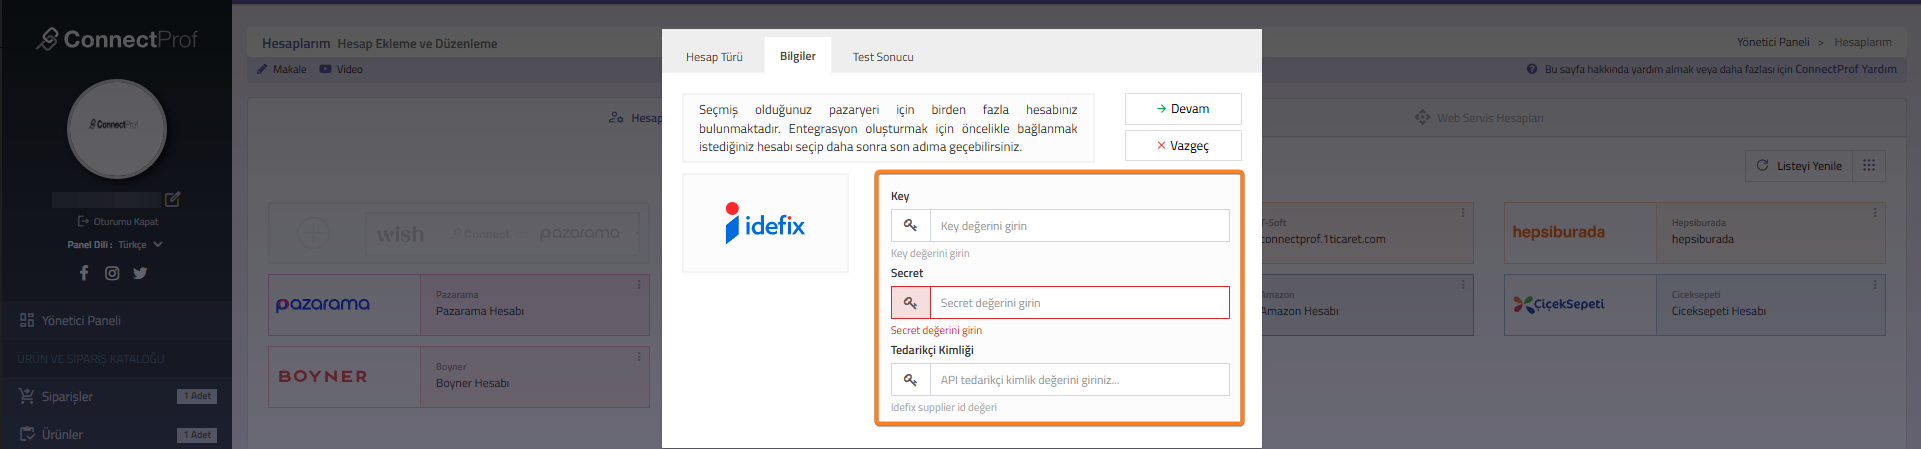Open the Boyner Hesabı card
The width and height of the screenshot is (1921, 449).
tap(459, 377)
